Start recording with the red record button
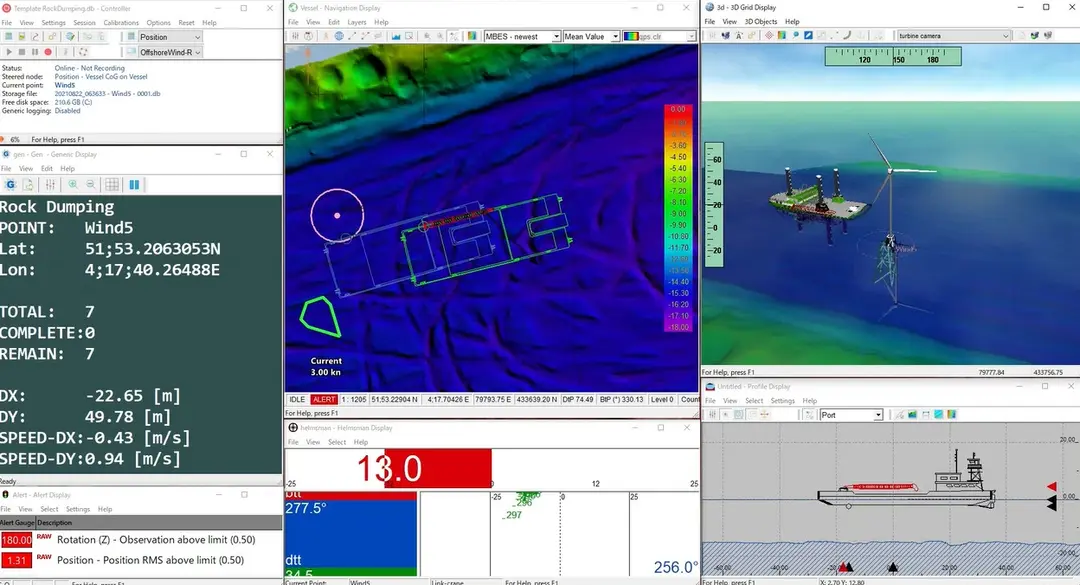Screen dimensions: 1080x585 pyautogui.click(x=48, y=52)
